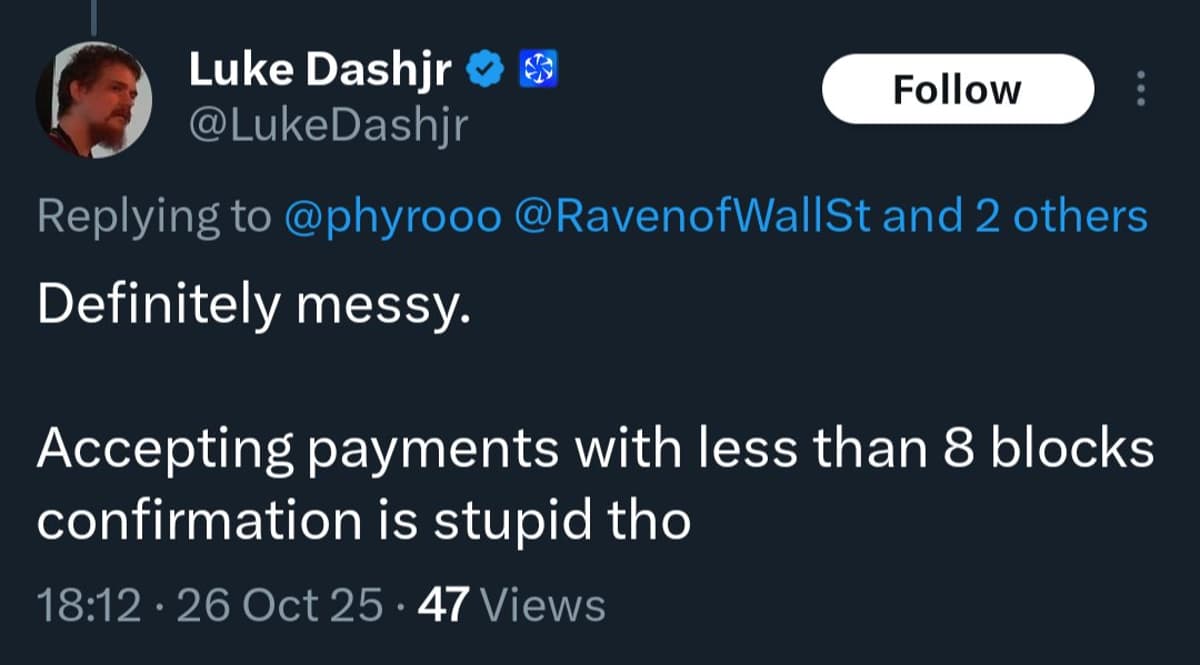Open the three-dot more options menu
The height and width of the screenshot is (665, 1200).
pyautogui.click(x=1140, y=90)
